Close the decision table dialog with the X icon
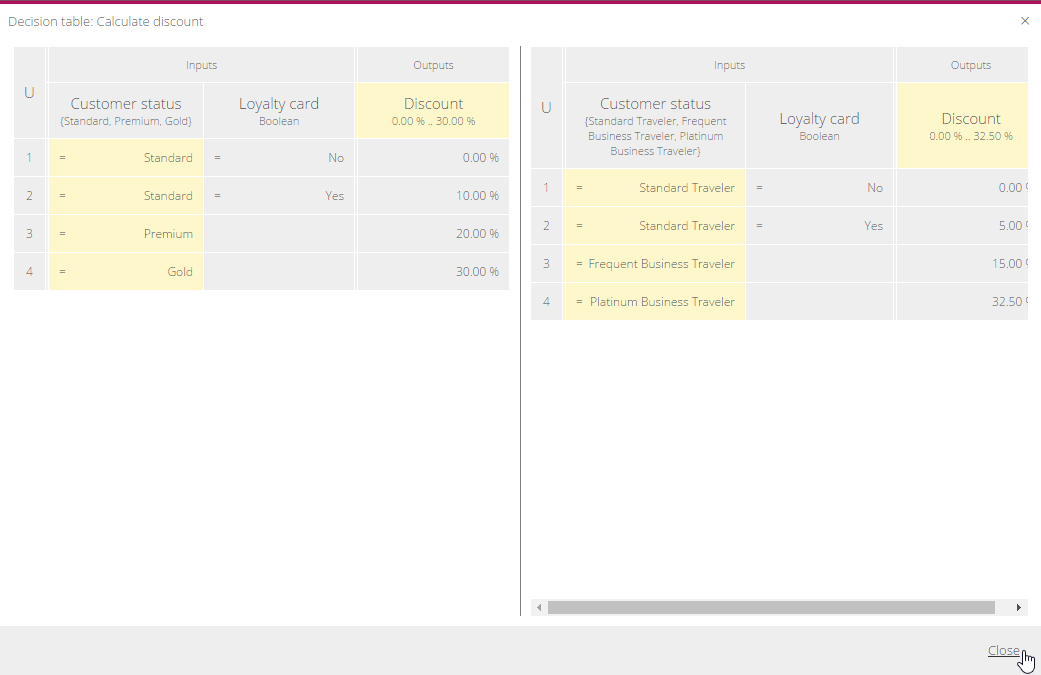 (1024, 21)
